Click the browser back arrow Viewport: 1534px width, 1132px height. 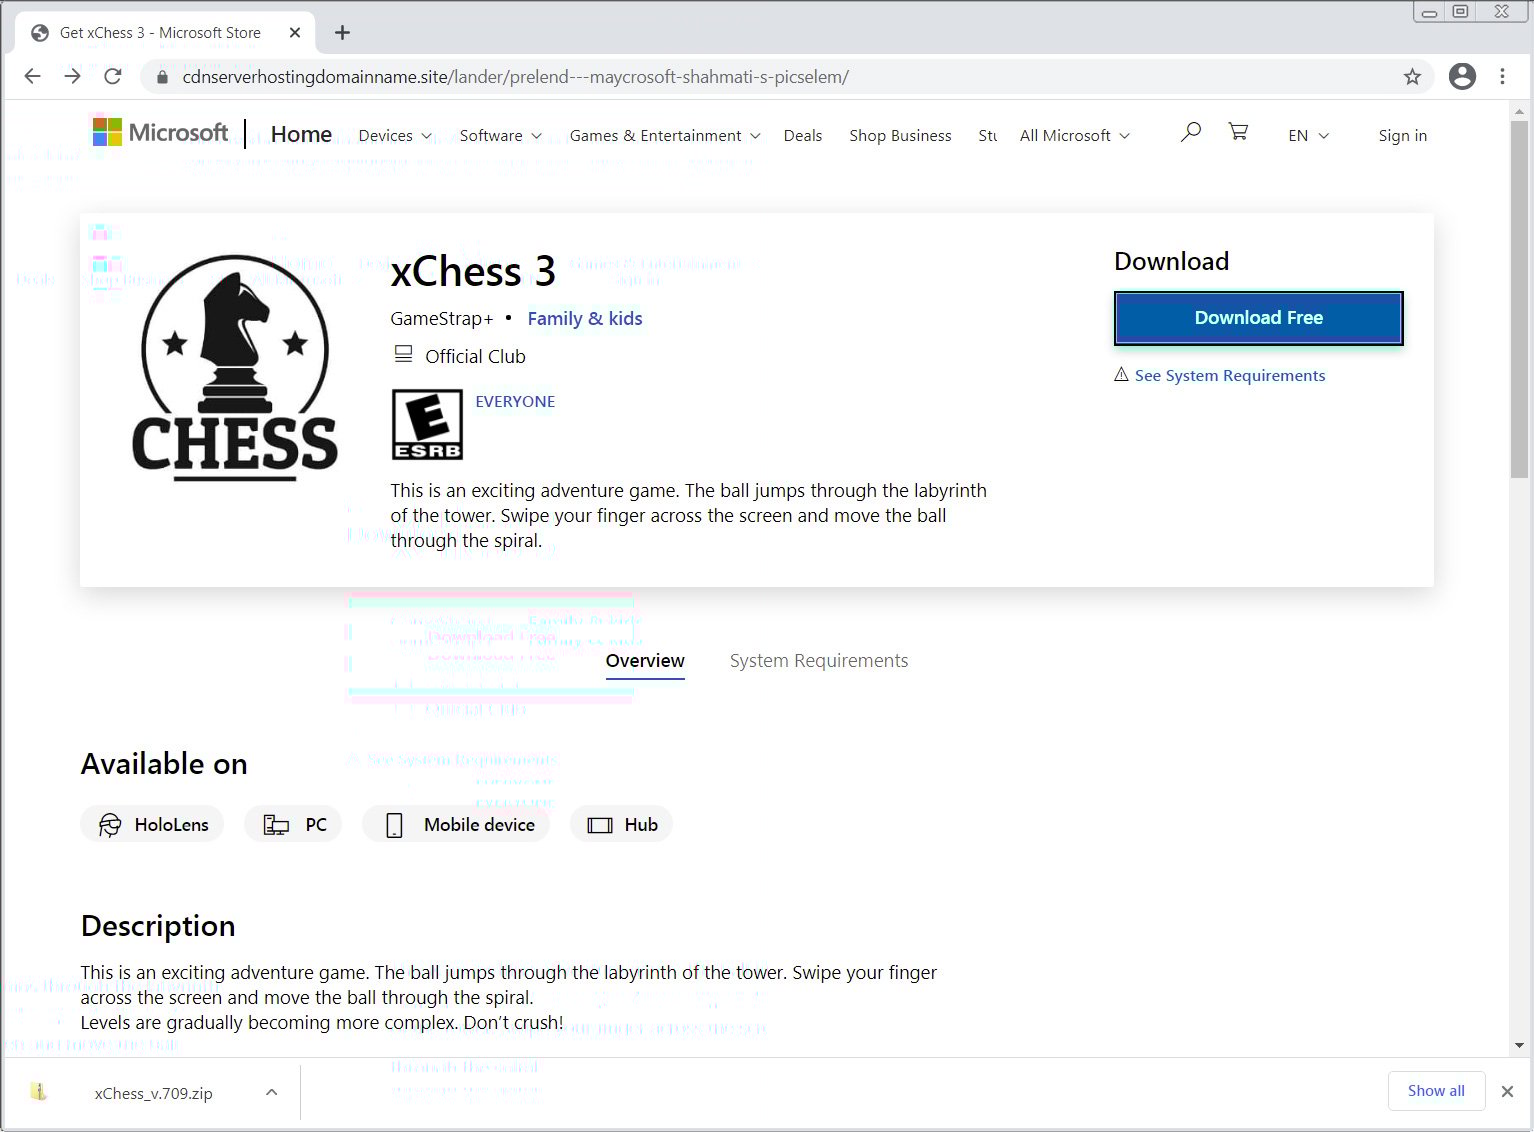[x=32, y=76]
